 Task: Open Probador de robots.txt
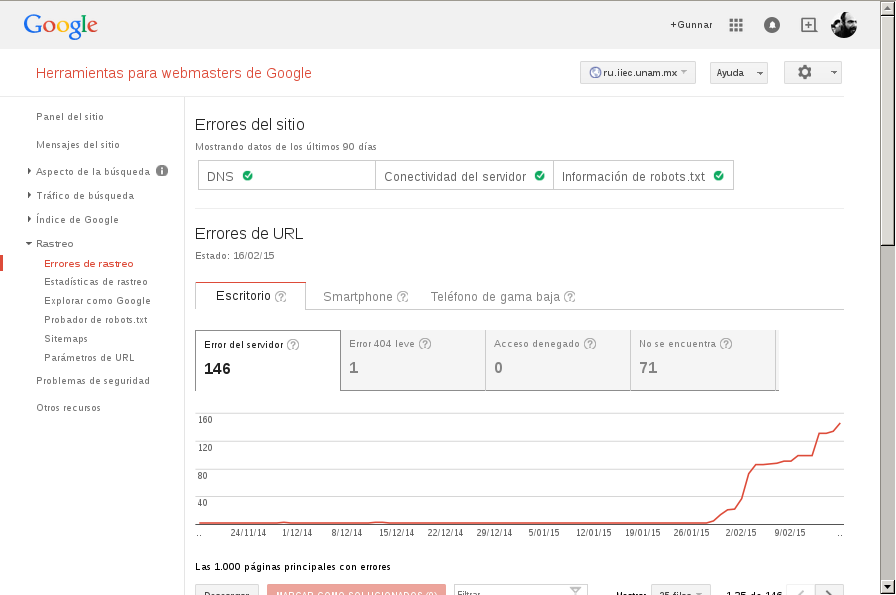(x=96, y=320)
